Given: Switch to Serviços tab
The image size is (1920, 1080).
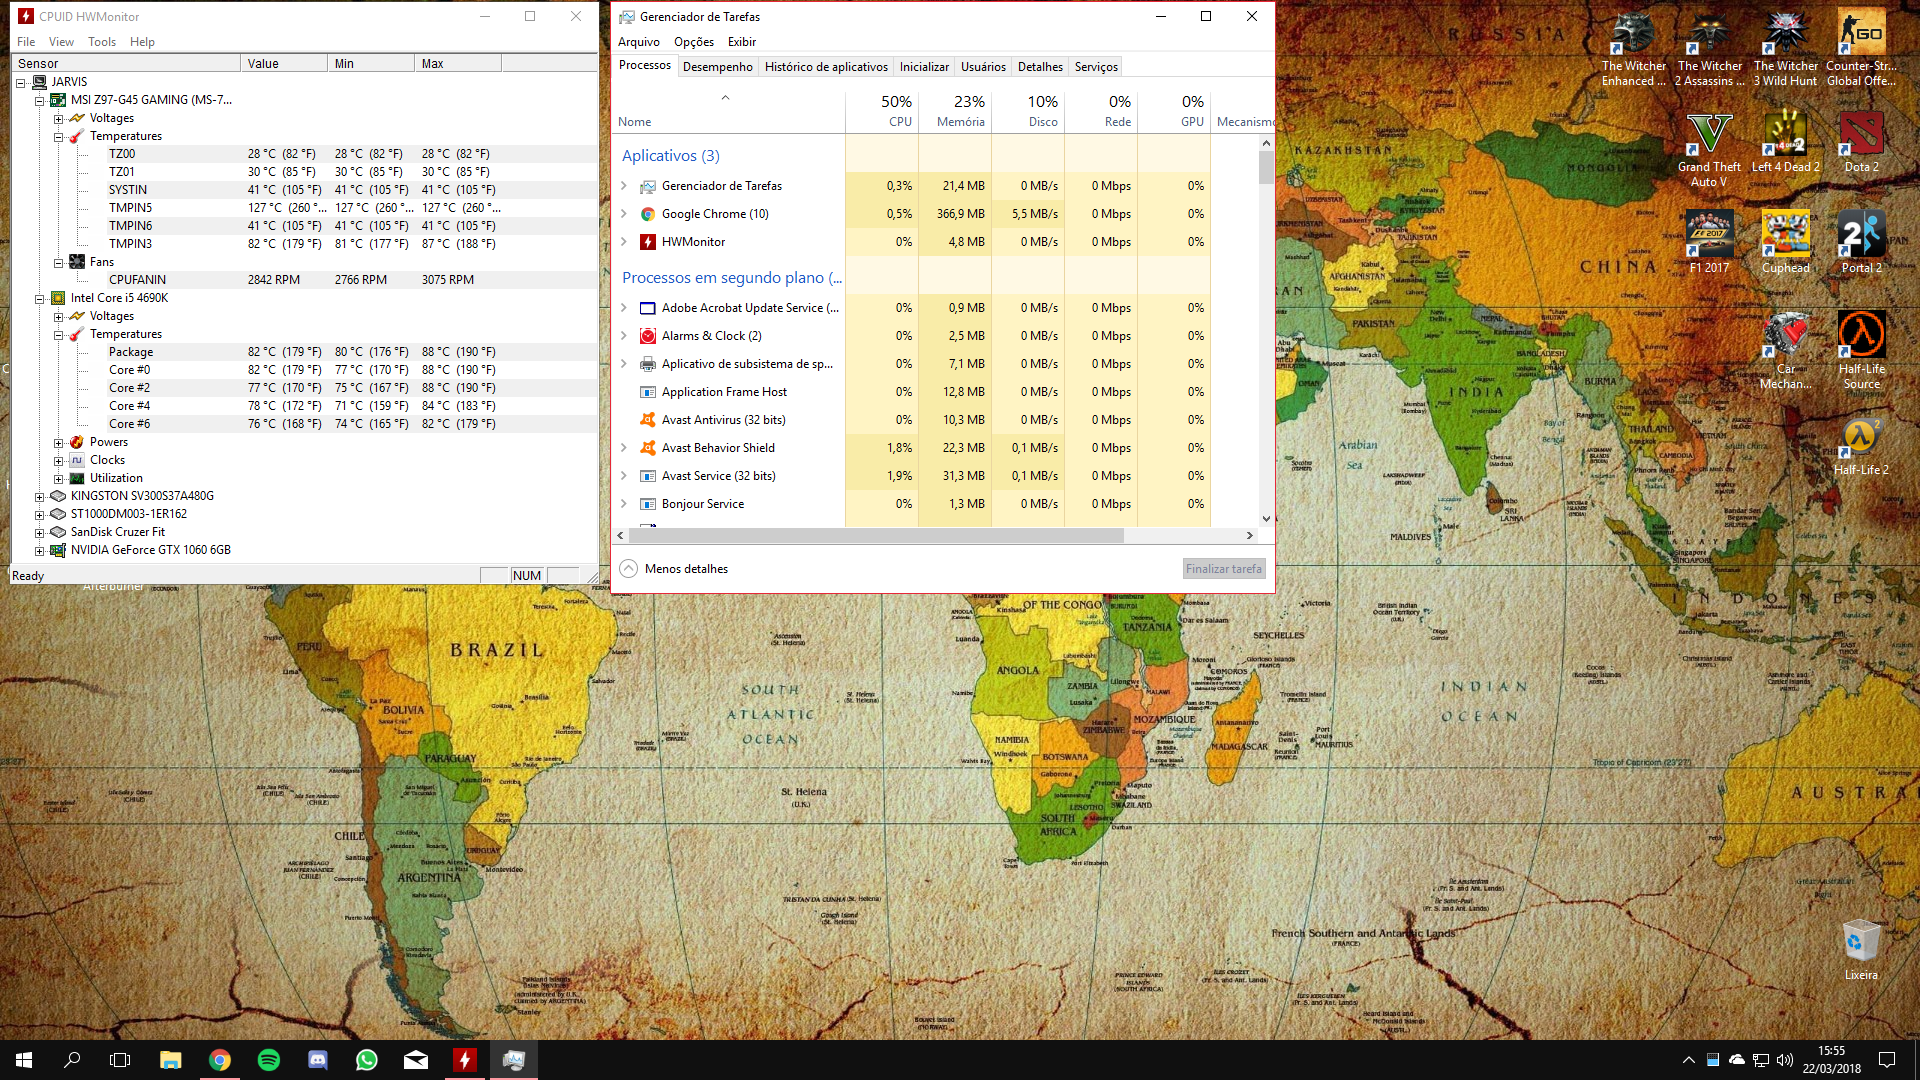Looking at the screenshot, I should (1096, 67).
